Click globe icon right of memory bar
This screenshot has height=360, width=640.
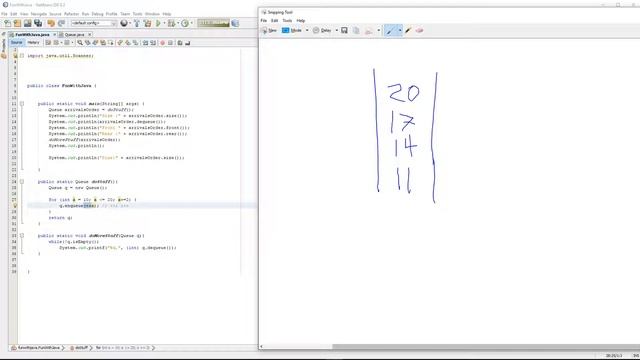pos(235,23)
